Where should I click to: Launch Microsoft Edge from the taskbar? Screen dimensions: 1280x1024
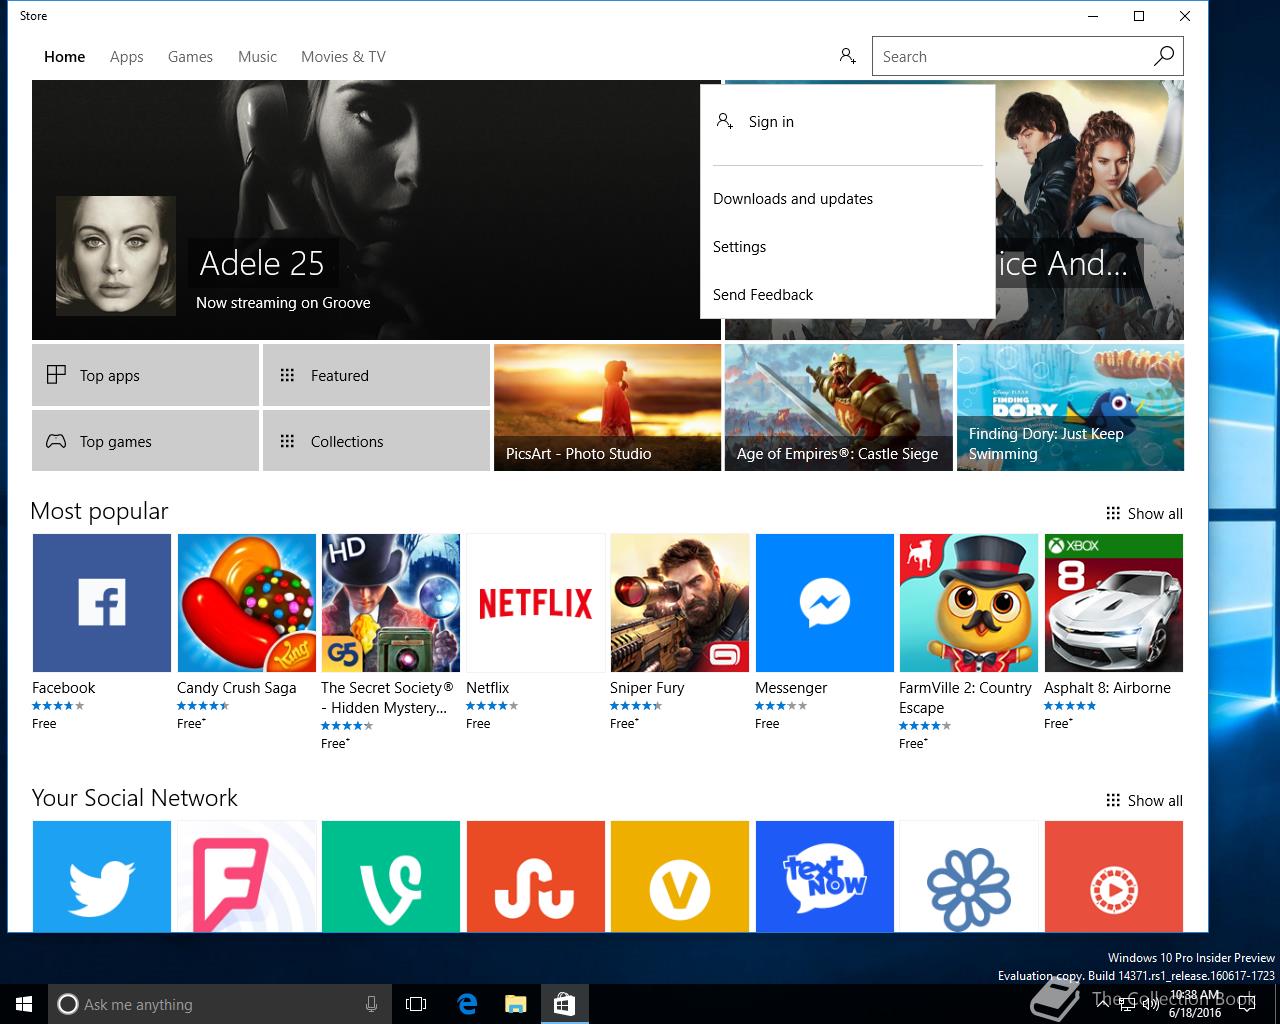[467, 1004]
